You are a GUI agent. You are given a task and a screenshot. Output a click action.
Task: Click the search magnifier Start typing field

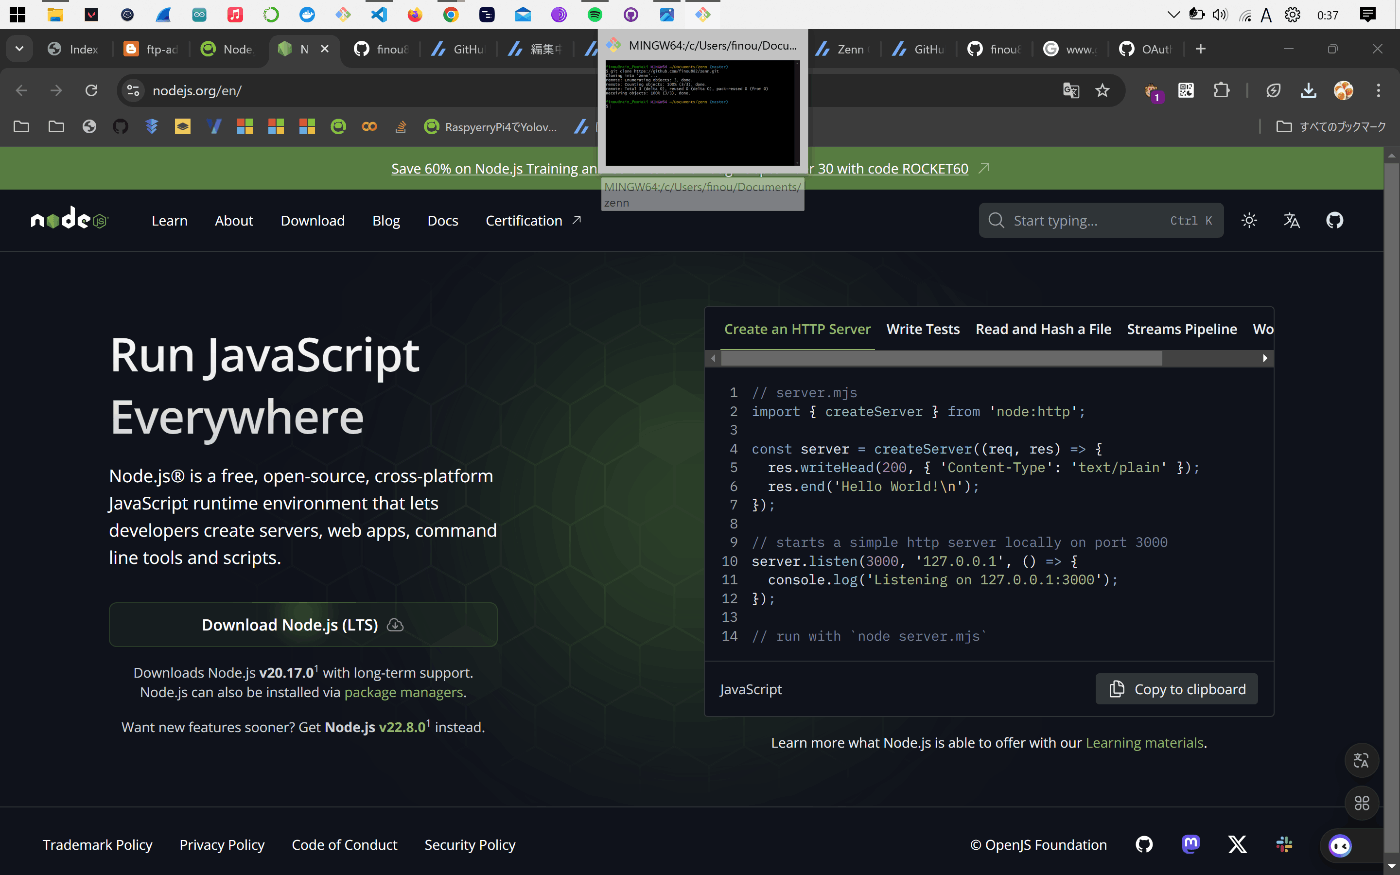pos(1101,221)
